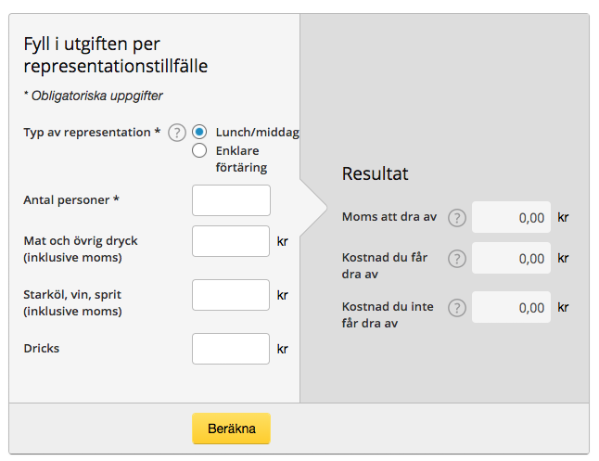Click the Lunch/middag text label
The height and width of the screenshot is (461, 599).
(x=257, y=132)
